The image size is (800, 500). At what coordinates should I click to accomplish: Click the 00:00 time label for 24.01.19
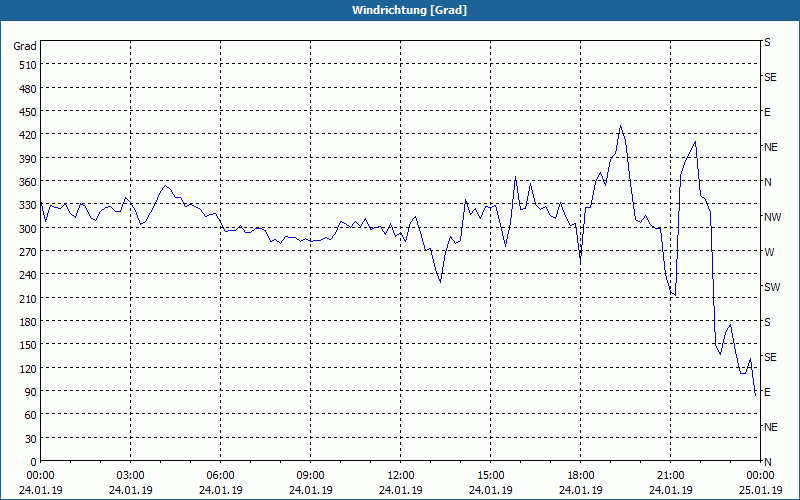[x=40, y=476]
